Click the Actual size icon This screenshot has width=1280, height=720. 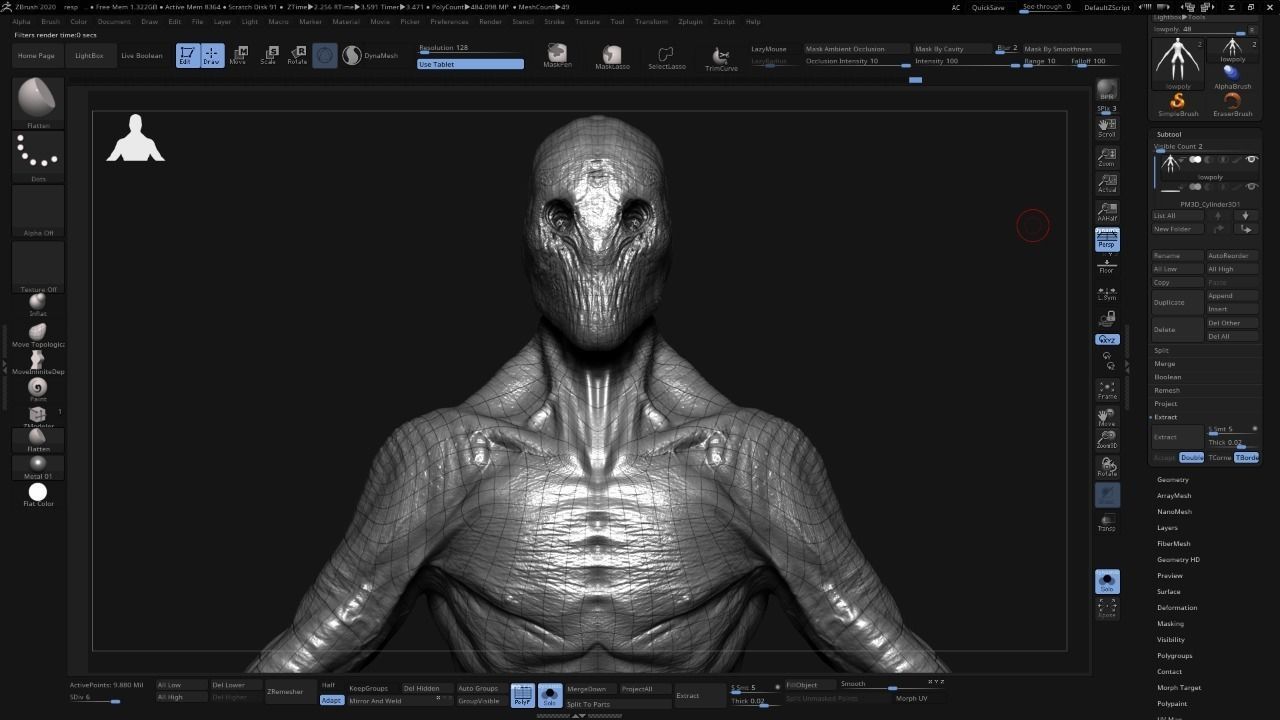pos(1106,183)
